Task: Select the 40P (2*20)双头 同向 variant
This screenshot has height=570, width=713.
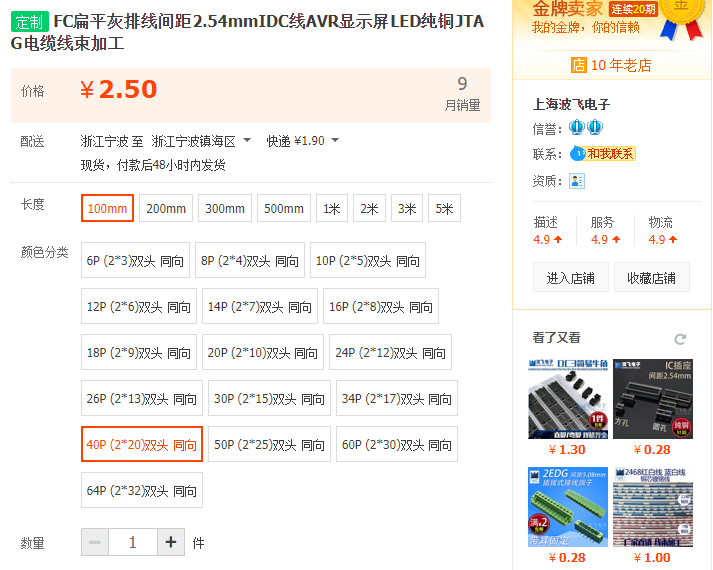Action: (x=142, y=444)
